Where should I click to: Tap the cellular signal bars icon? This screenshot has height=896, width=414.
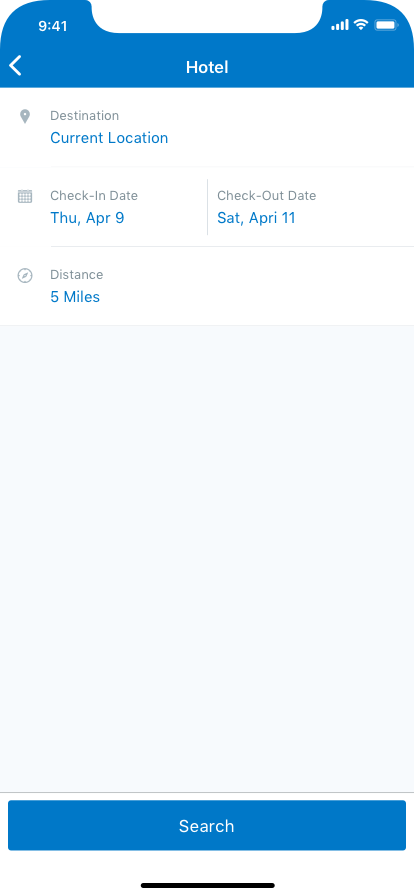(x=340, y=25)
